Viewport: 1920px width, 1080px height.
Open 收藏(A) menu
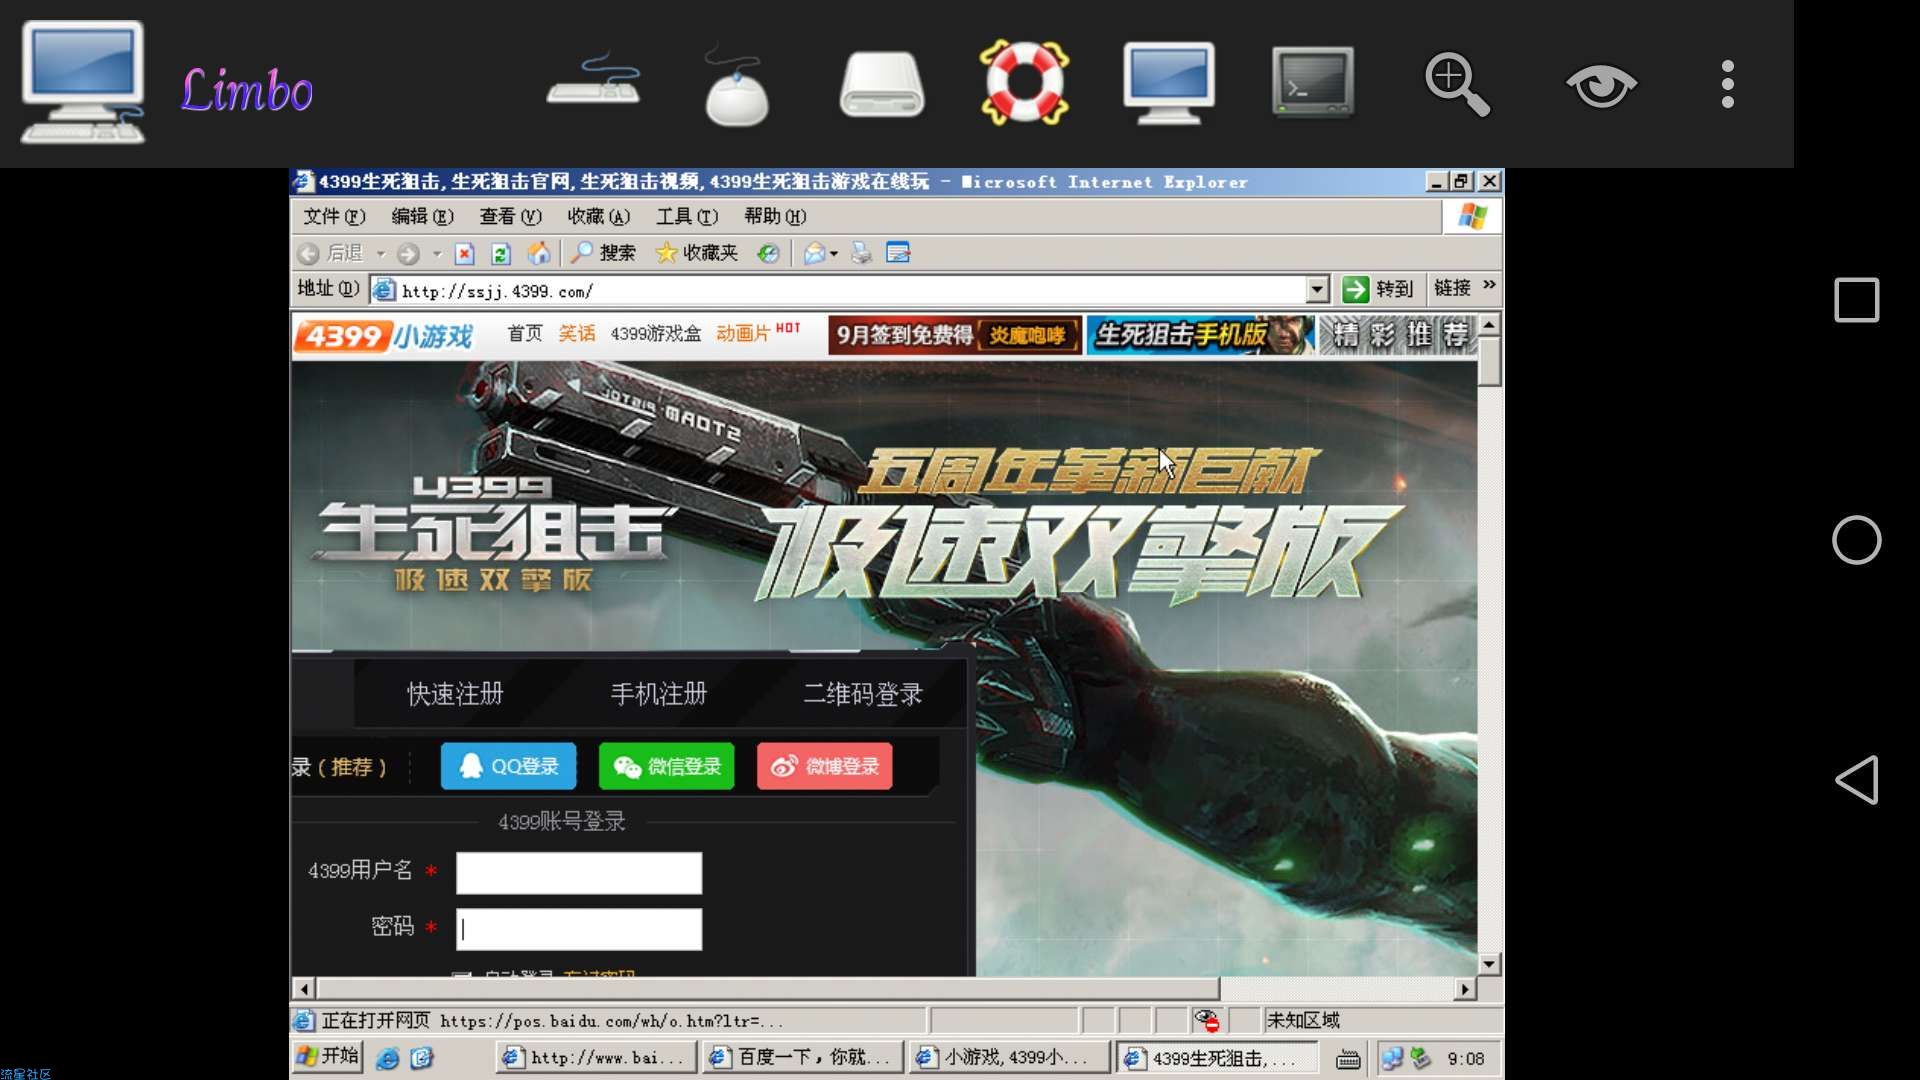[599, 216]
